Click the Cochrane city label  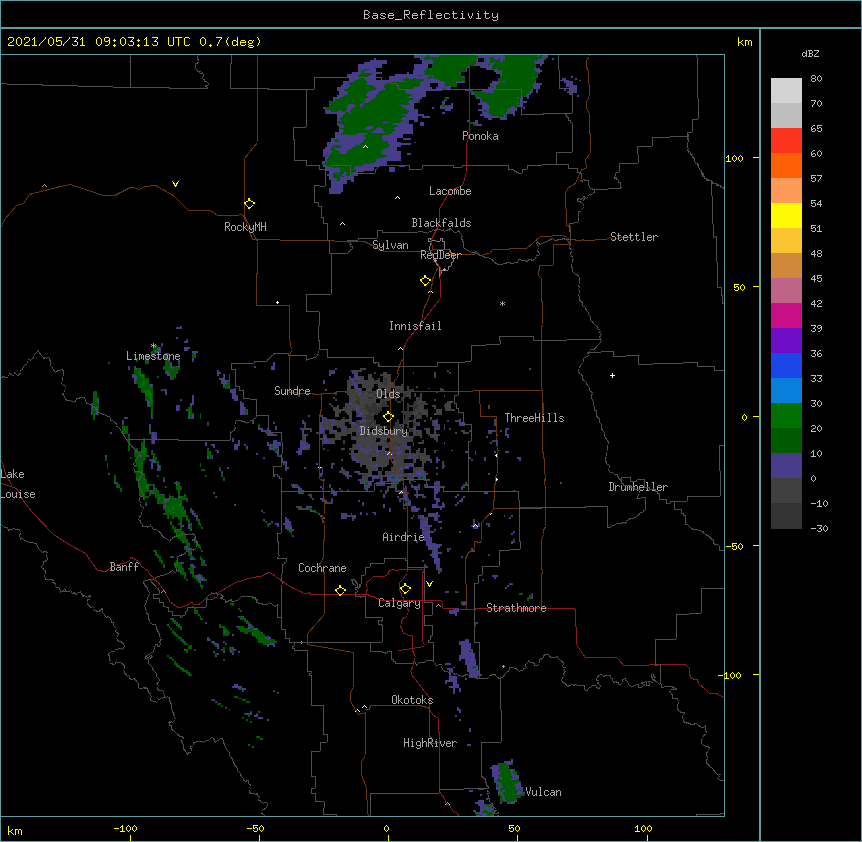(322, 568)
